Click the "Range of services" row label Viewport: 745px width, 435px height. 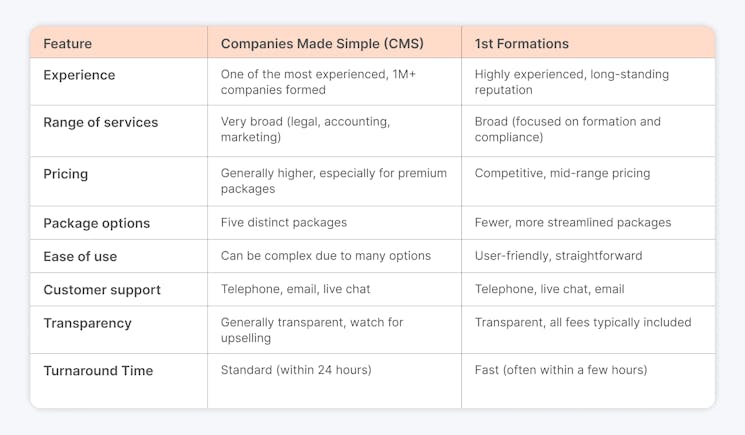tap(101, 122)
